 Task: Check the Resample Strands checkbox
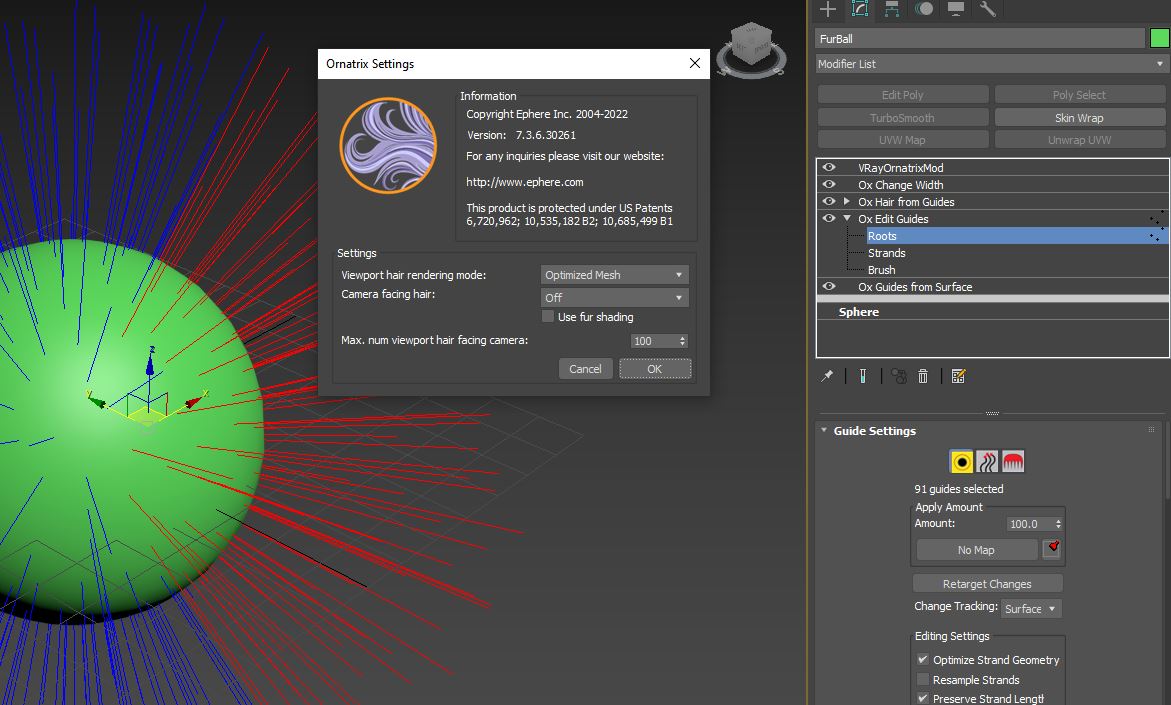pos(923,680)
